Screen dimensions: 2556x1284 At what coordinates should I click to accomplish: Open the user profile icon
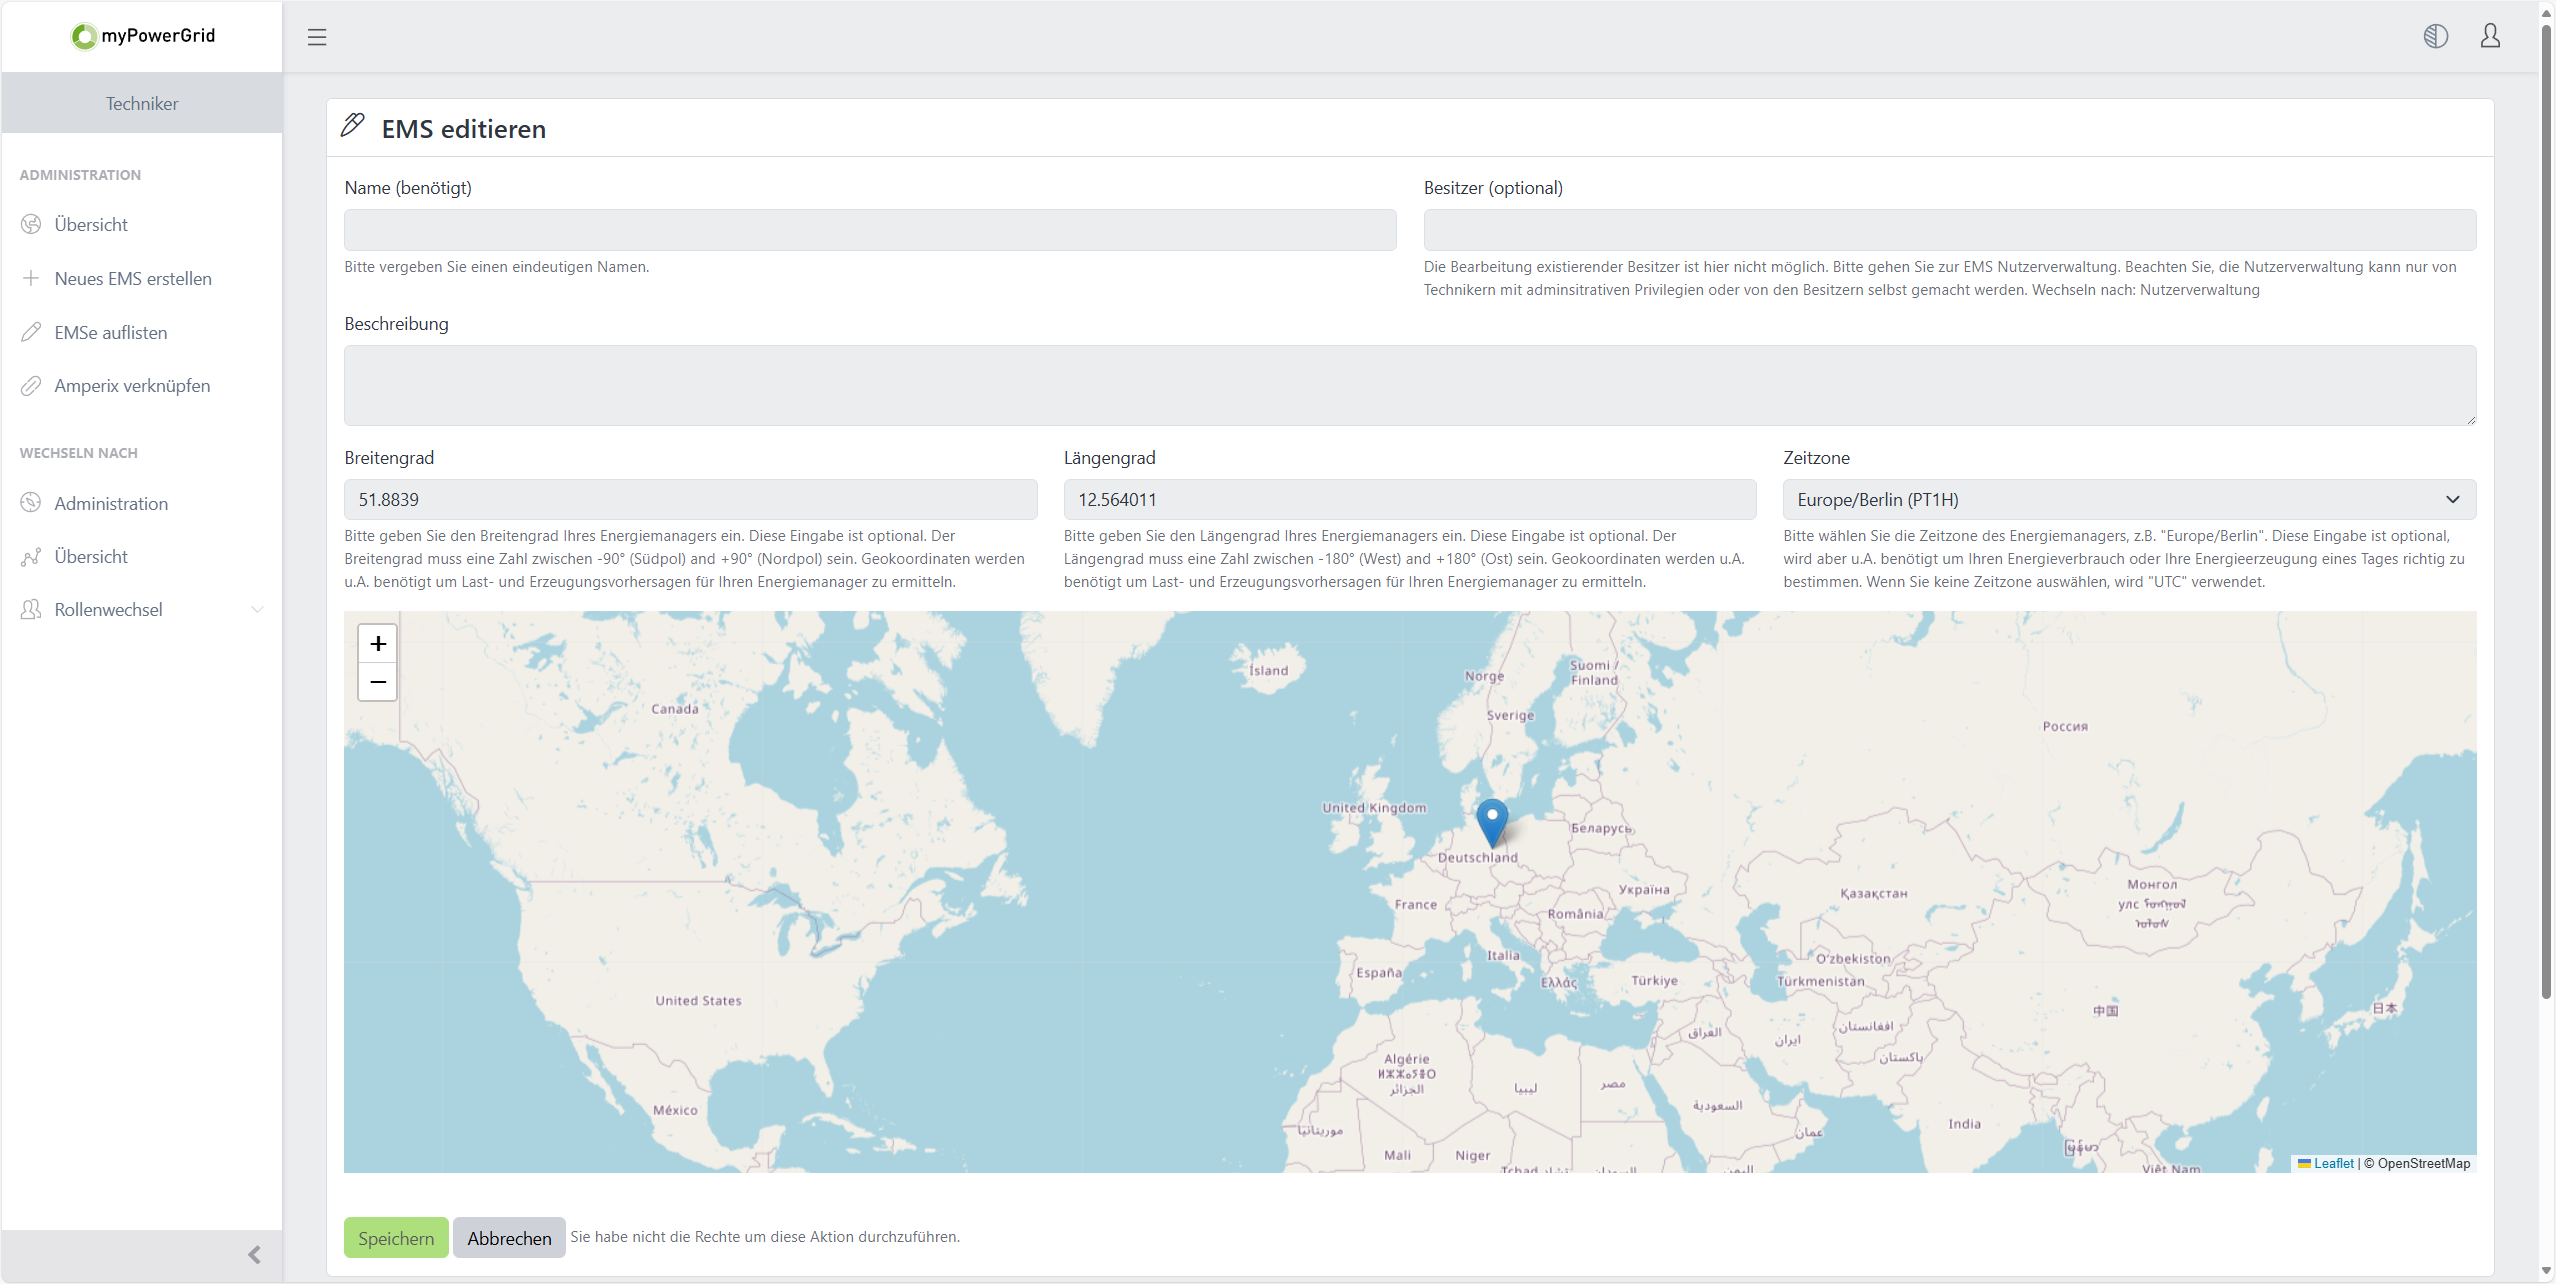click(2490, 37)
